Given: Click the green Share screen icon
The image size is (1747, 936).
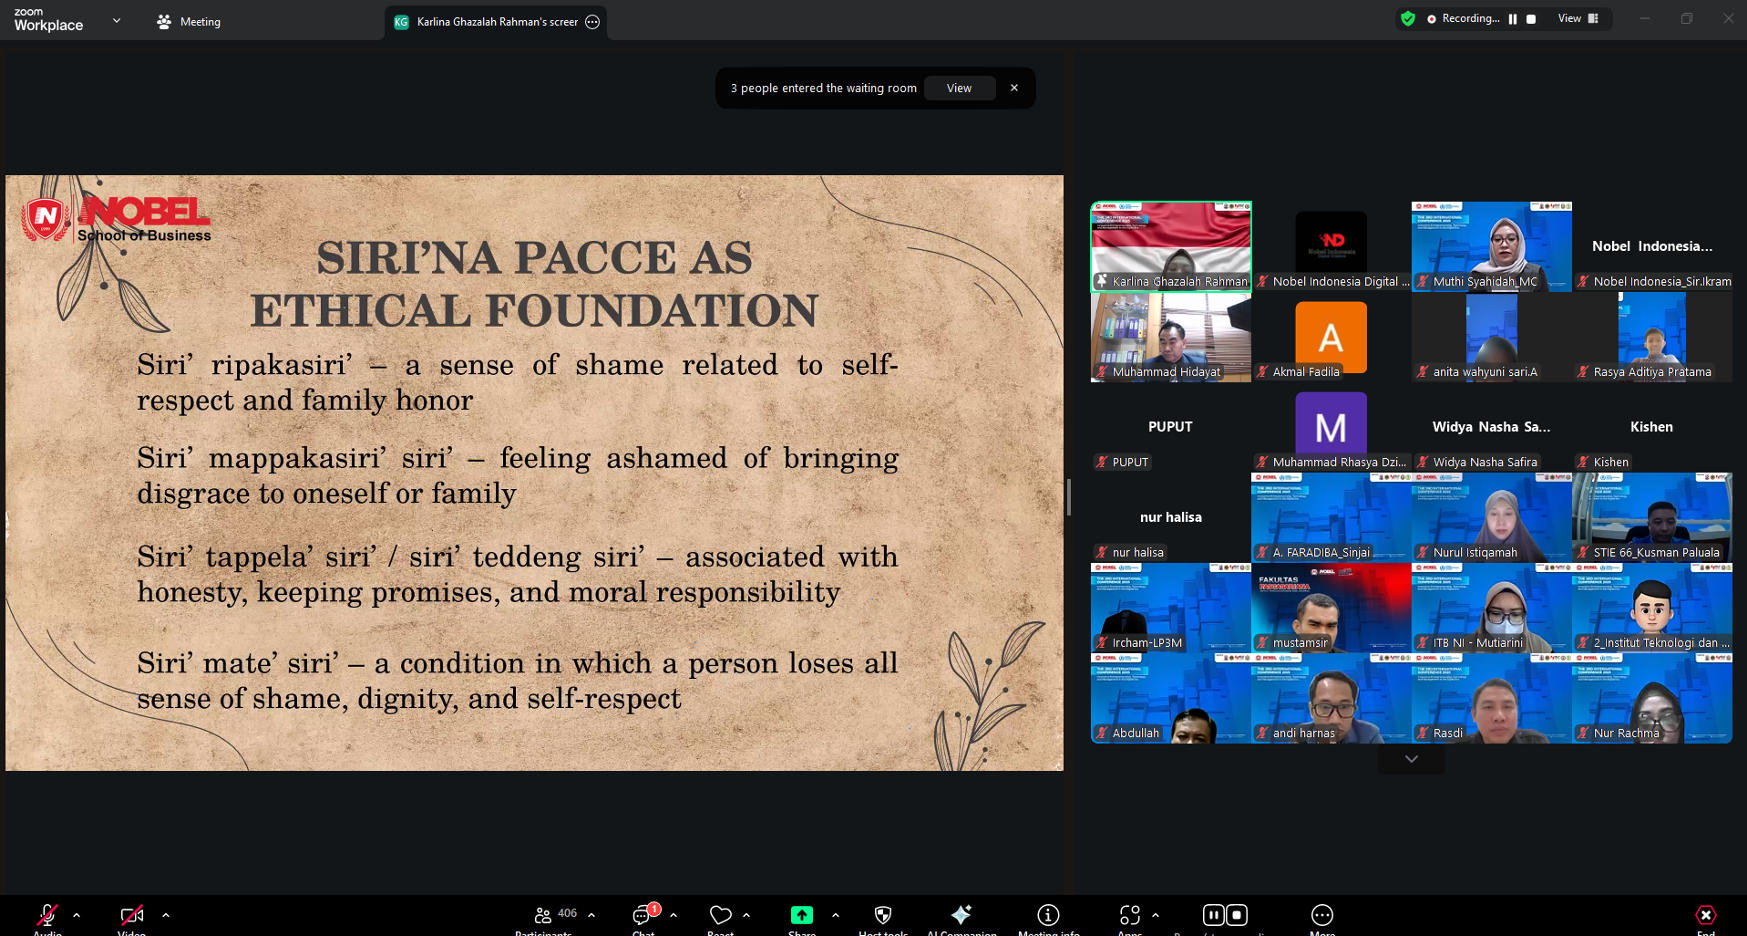Looking at the screenshot, I should pyautogui.click(x=801, y=915).
